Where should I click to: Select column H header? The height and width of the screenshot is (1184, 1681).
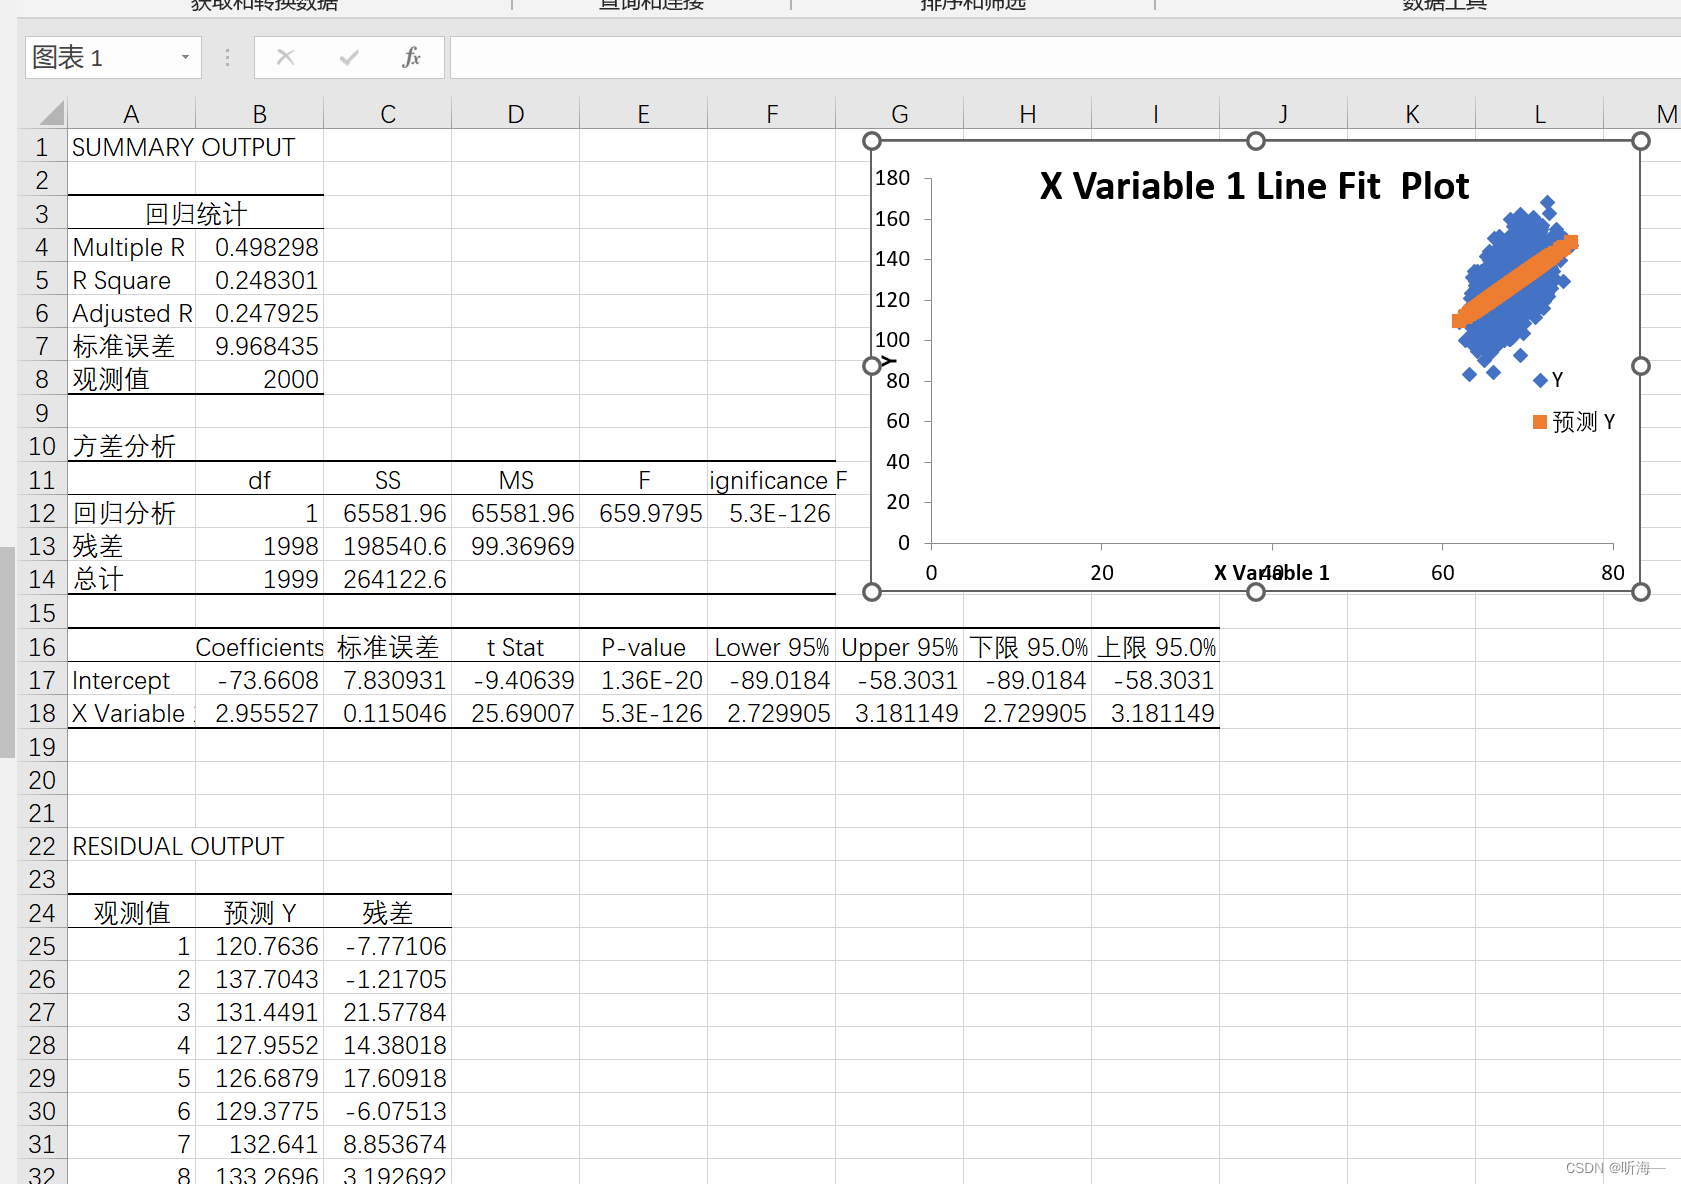(1027, 114)
